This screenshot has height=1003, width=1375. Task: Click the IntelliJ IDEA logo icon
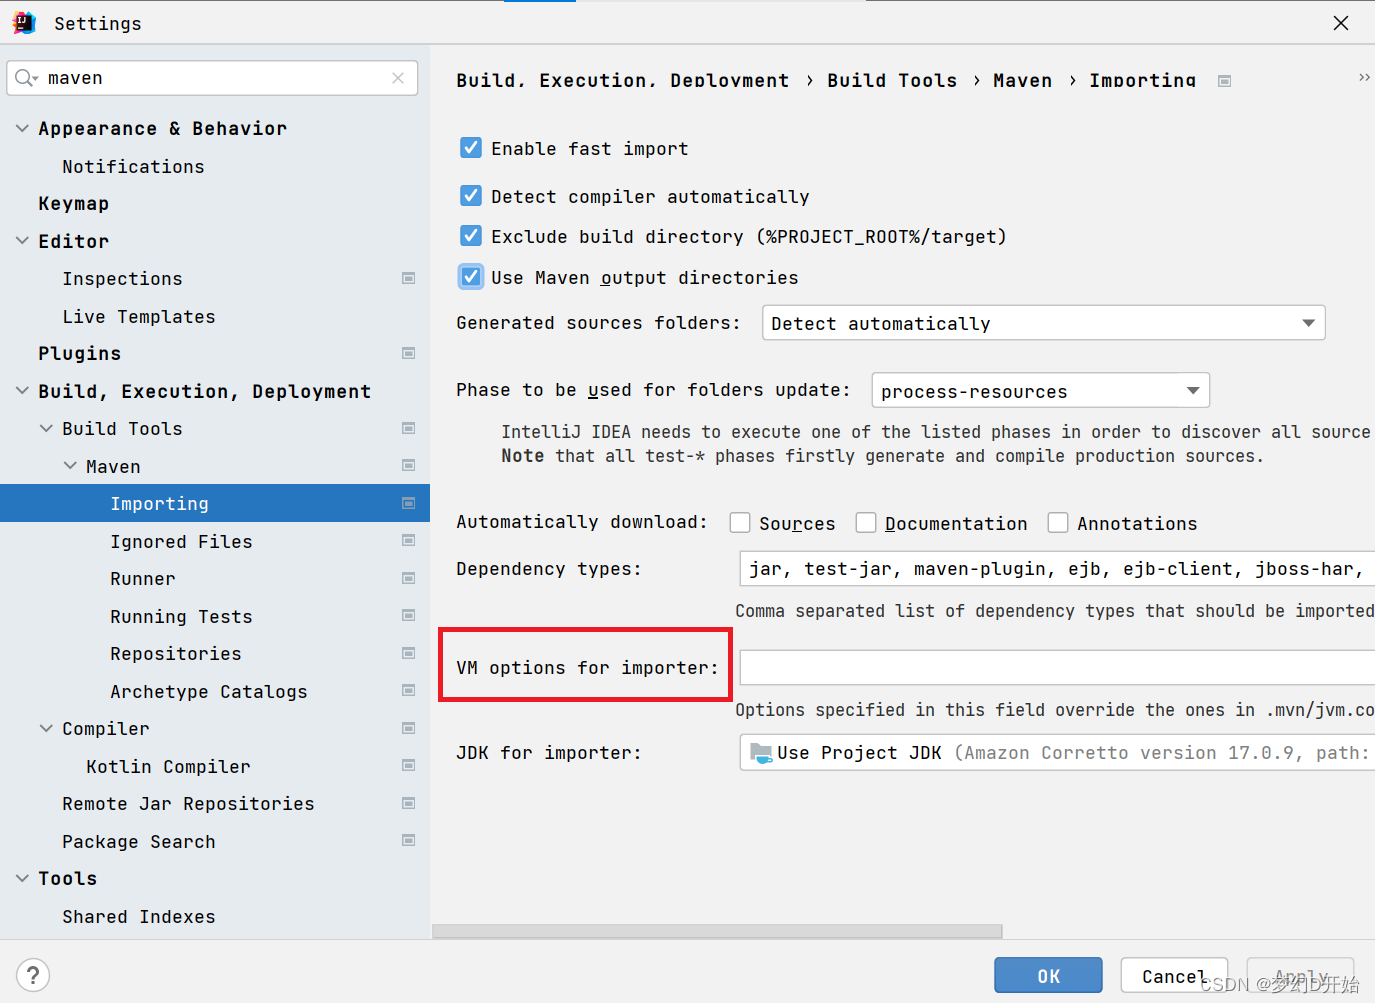tap(24, 23)
